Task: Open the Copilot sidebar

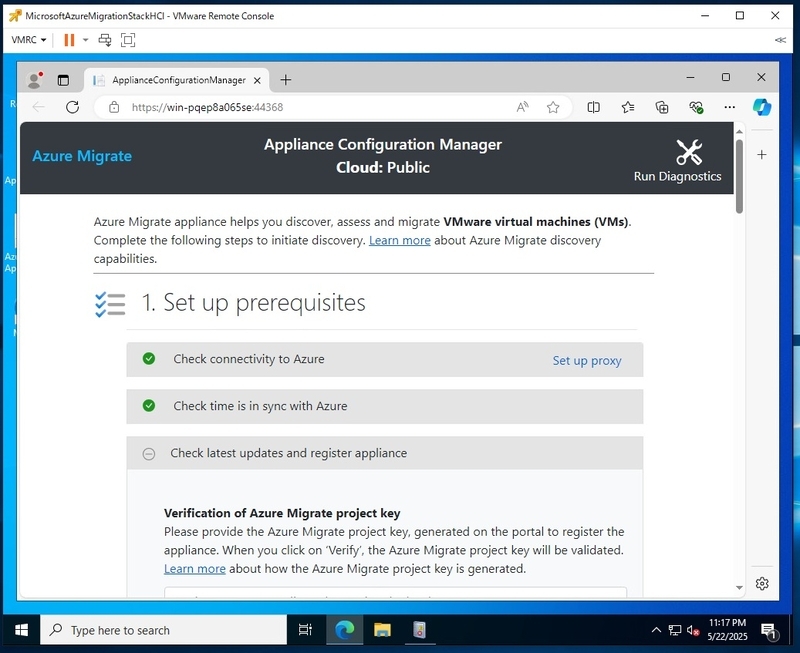Action: coord(762,107)
